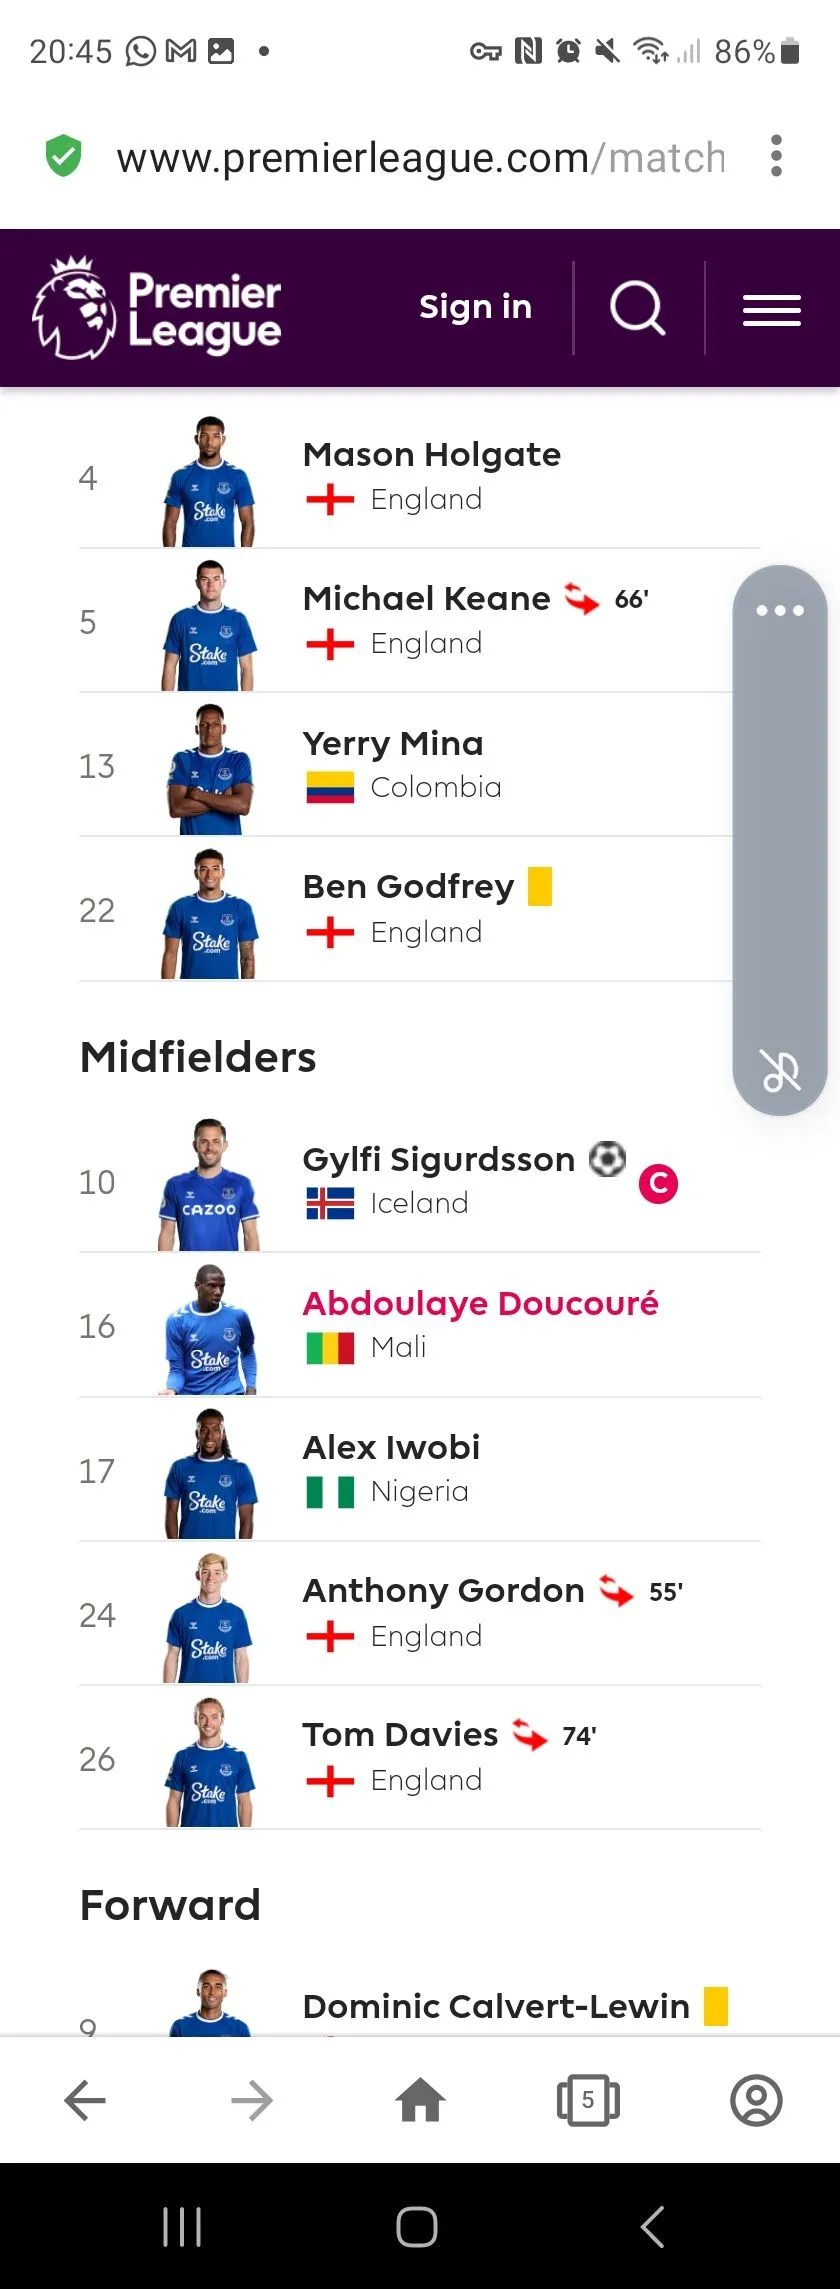Open the Premier League search icon
This screenshot has width=840, height=2289.
[x=638, y=308]
